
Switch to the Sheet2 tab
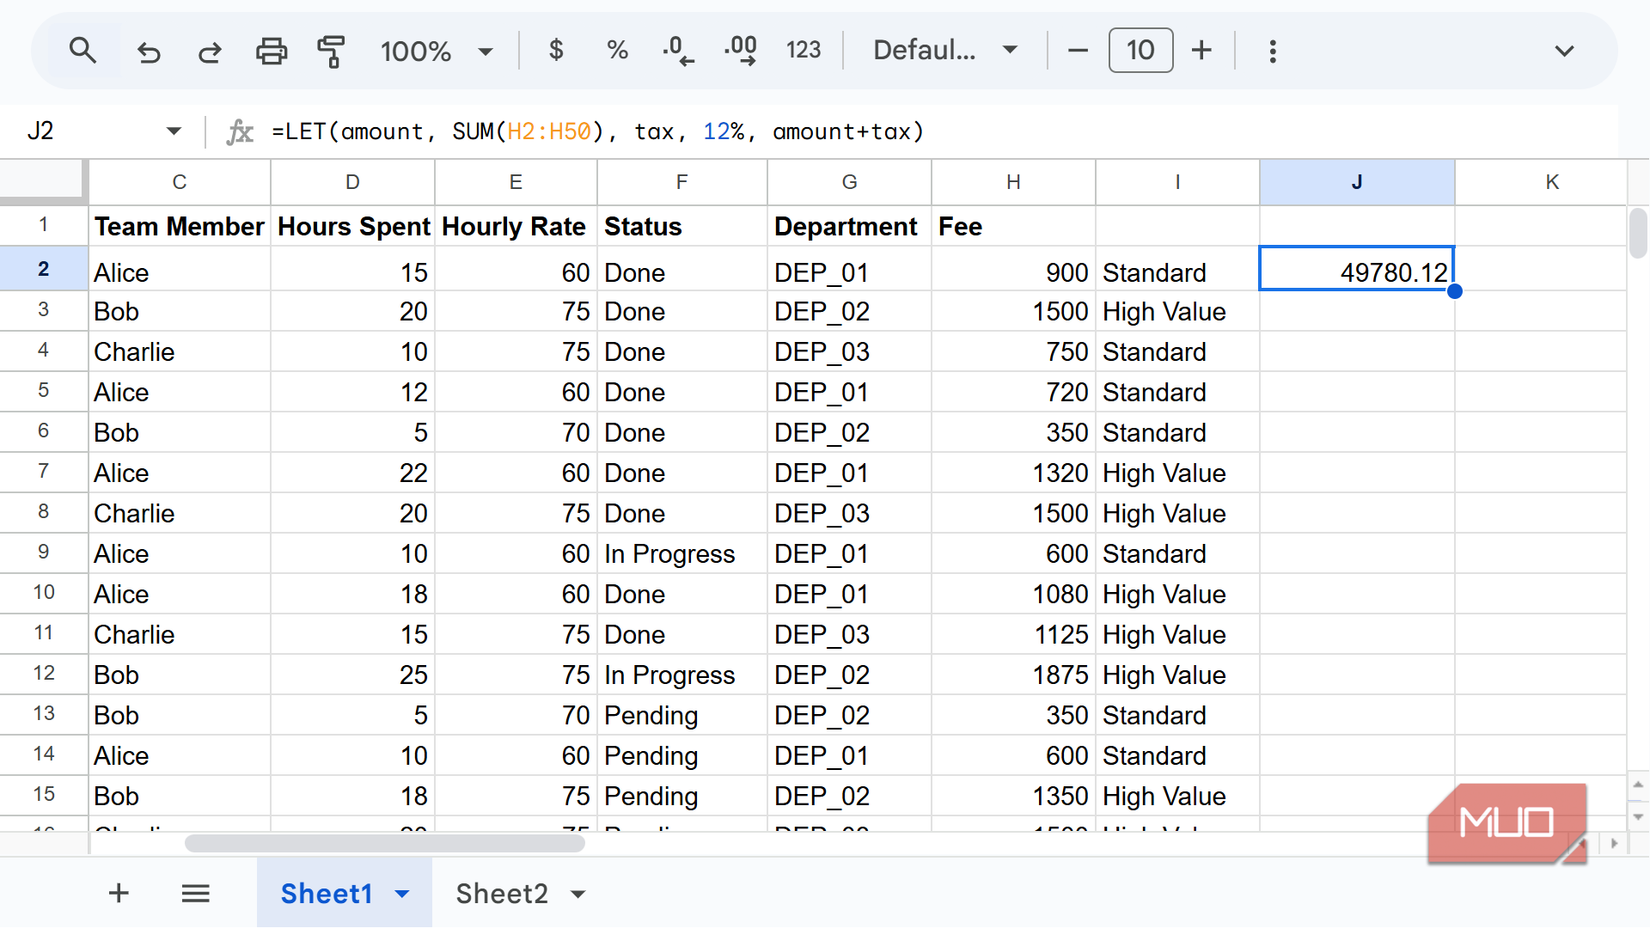[x=502, y=894]
